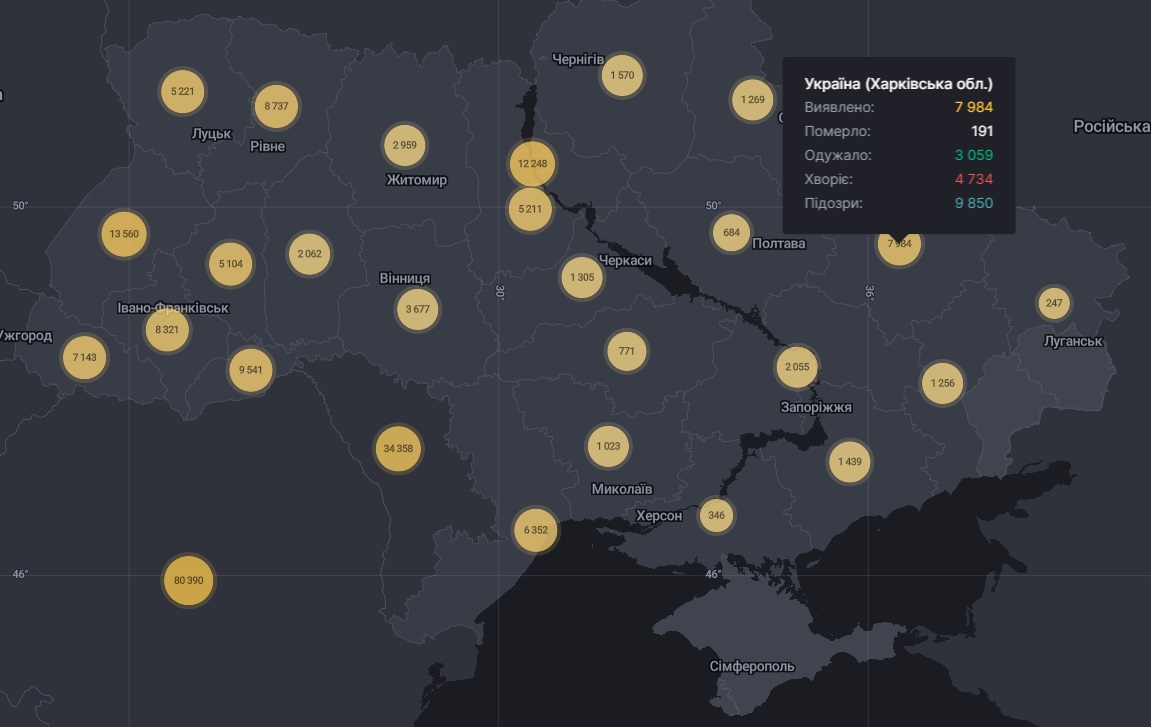Click the 8 737 marker above Рівне
The image size is (1151, 727).
[x=276, y=106]
